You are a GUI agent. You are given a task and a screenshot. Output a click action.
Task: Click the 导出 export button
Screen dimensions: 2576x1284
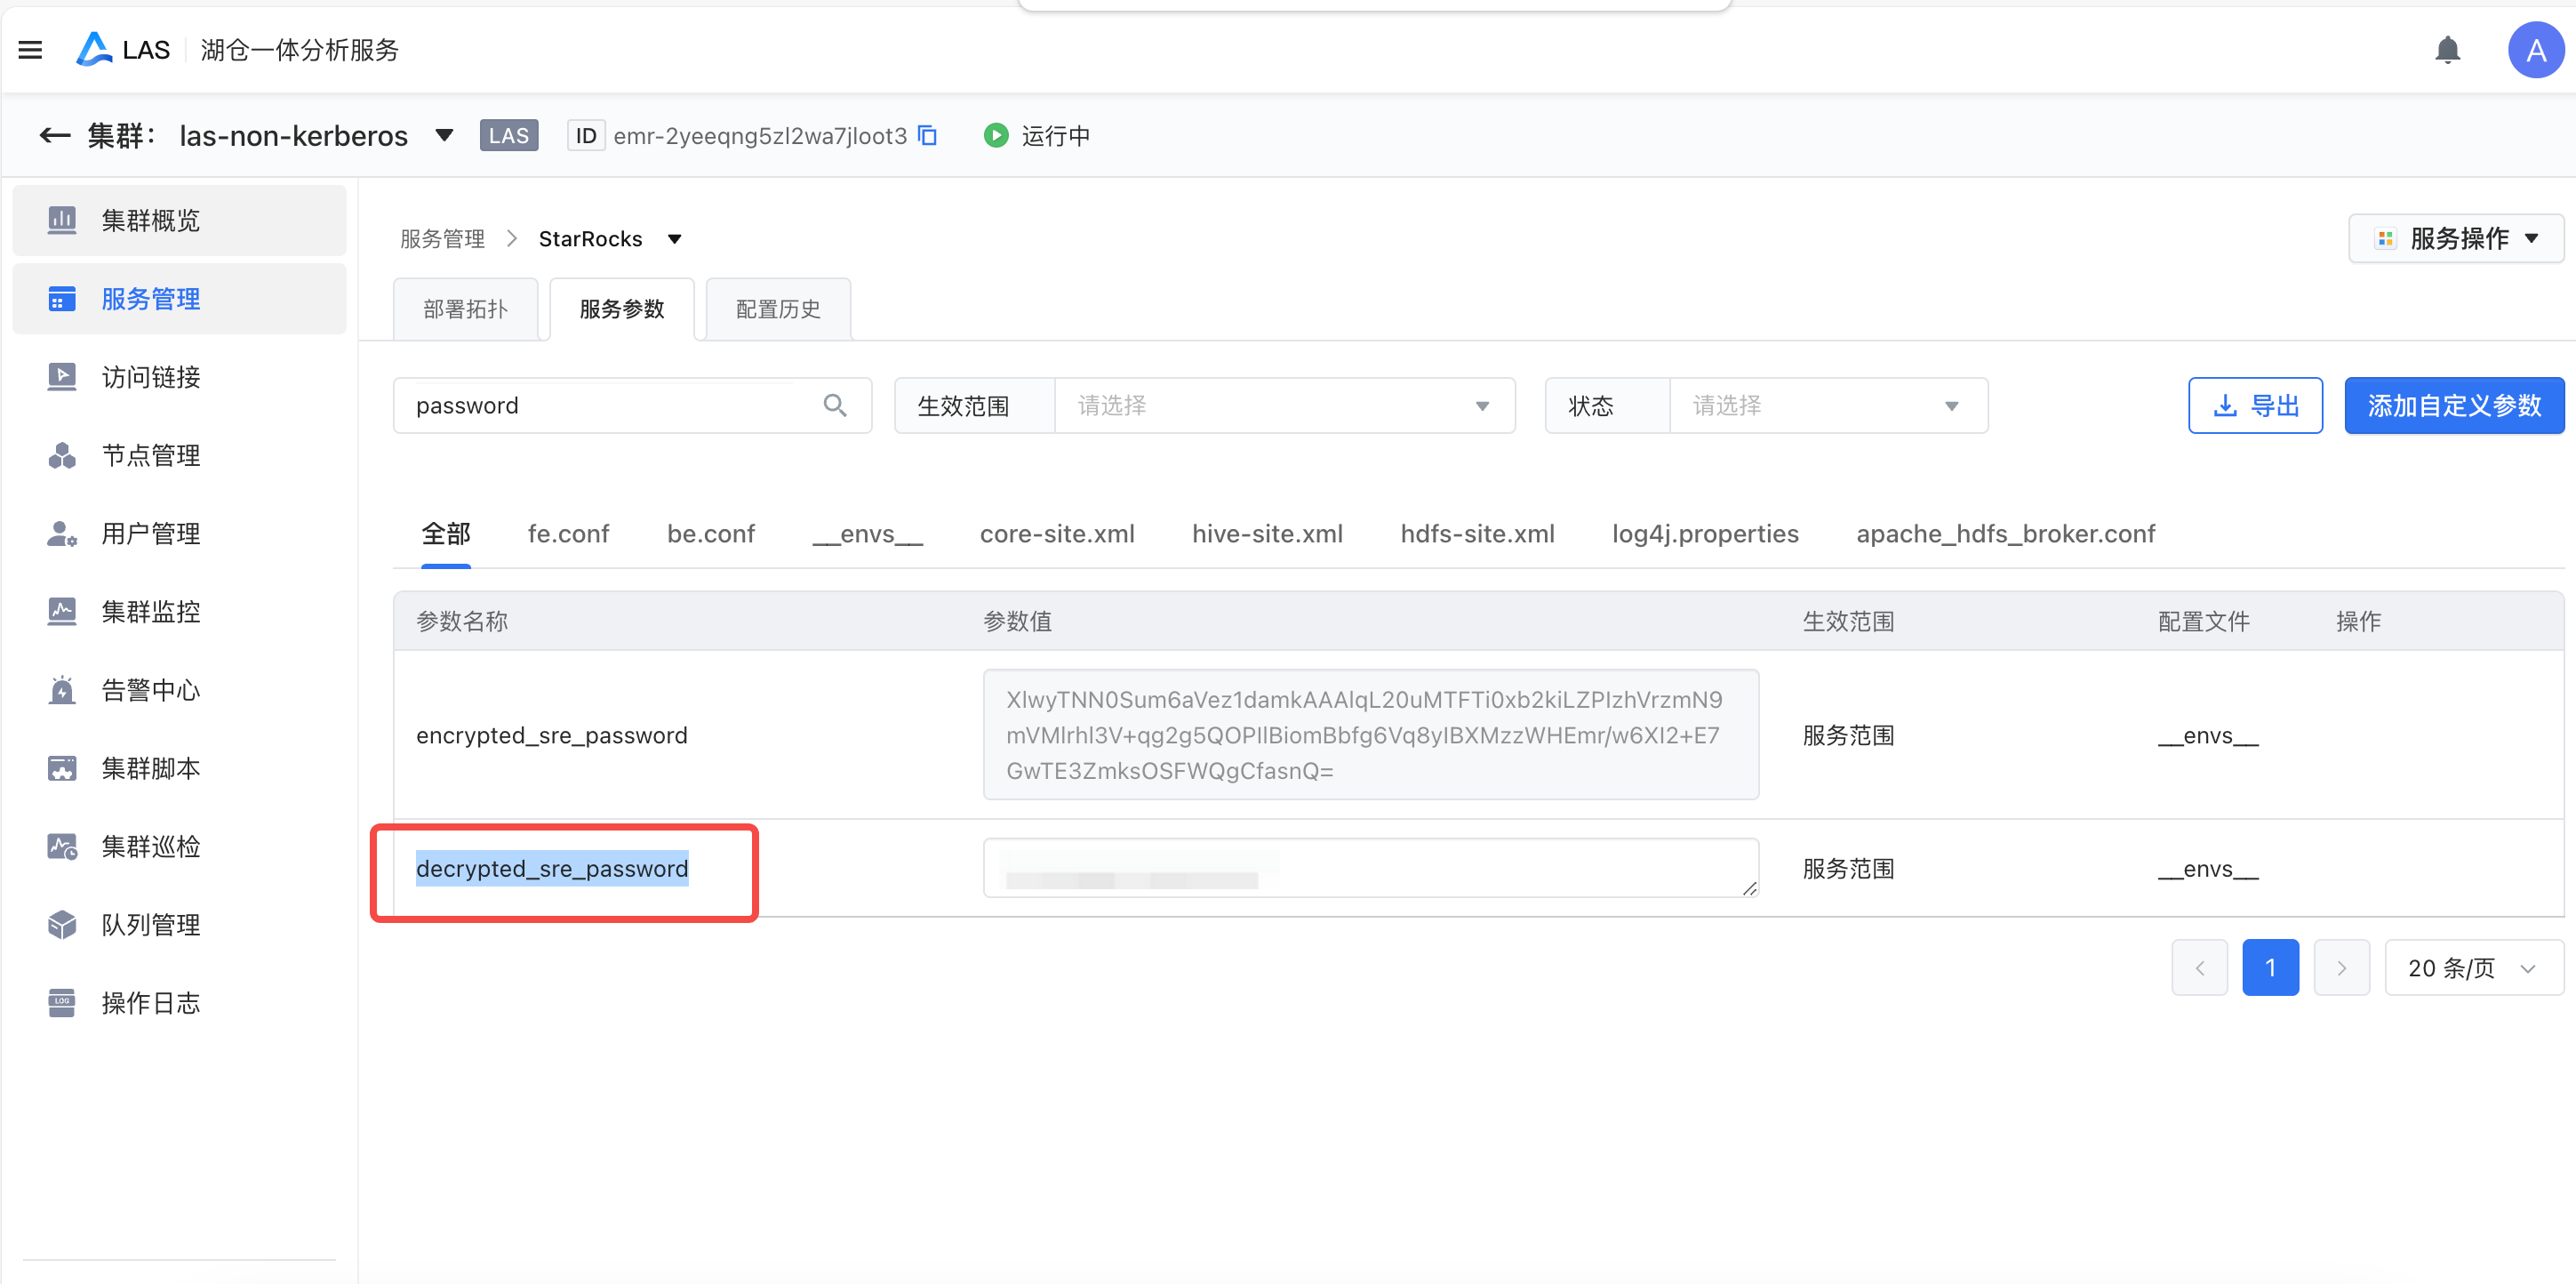(x=2254, y=405)
